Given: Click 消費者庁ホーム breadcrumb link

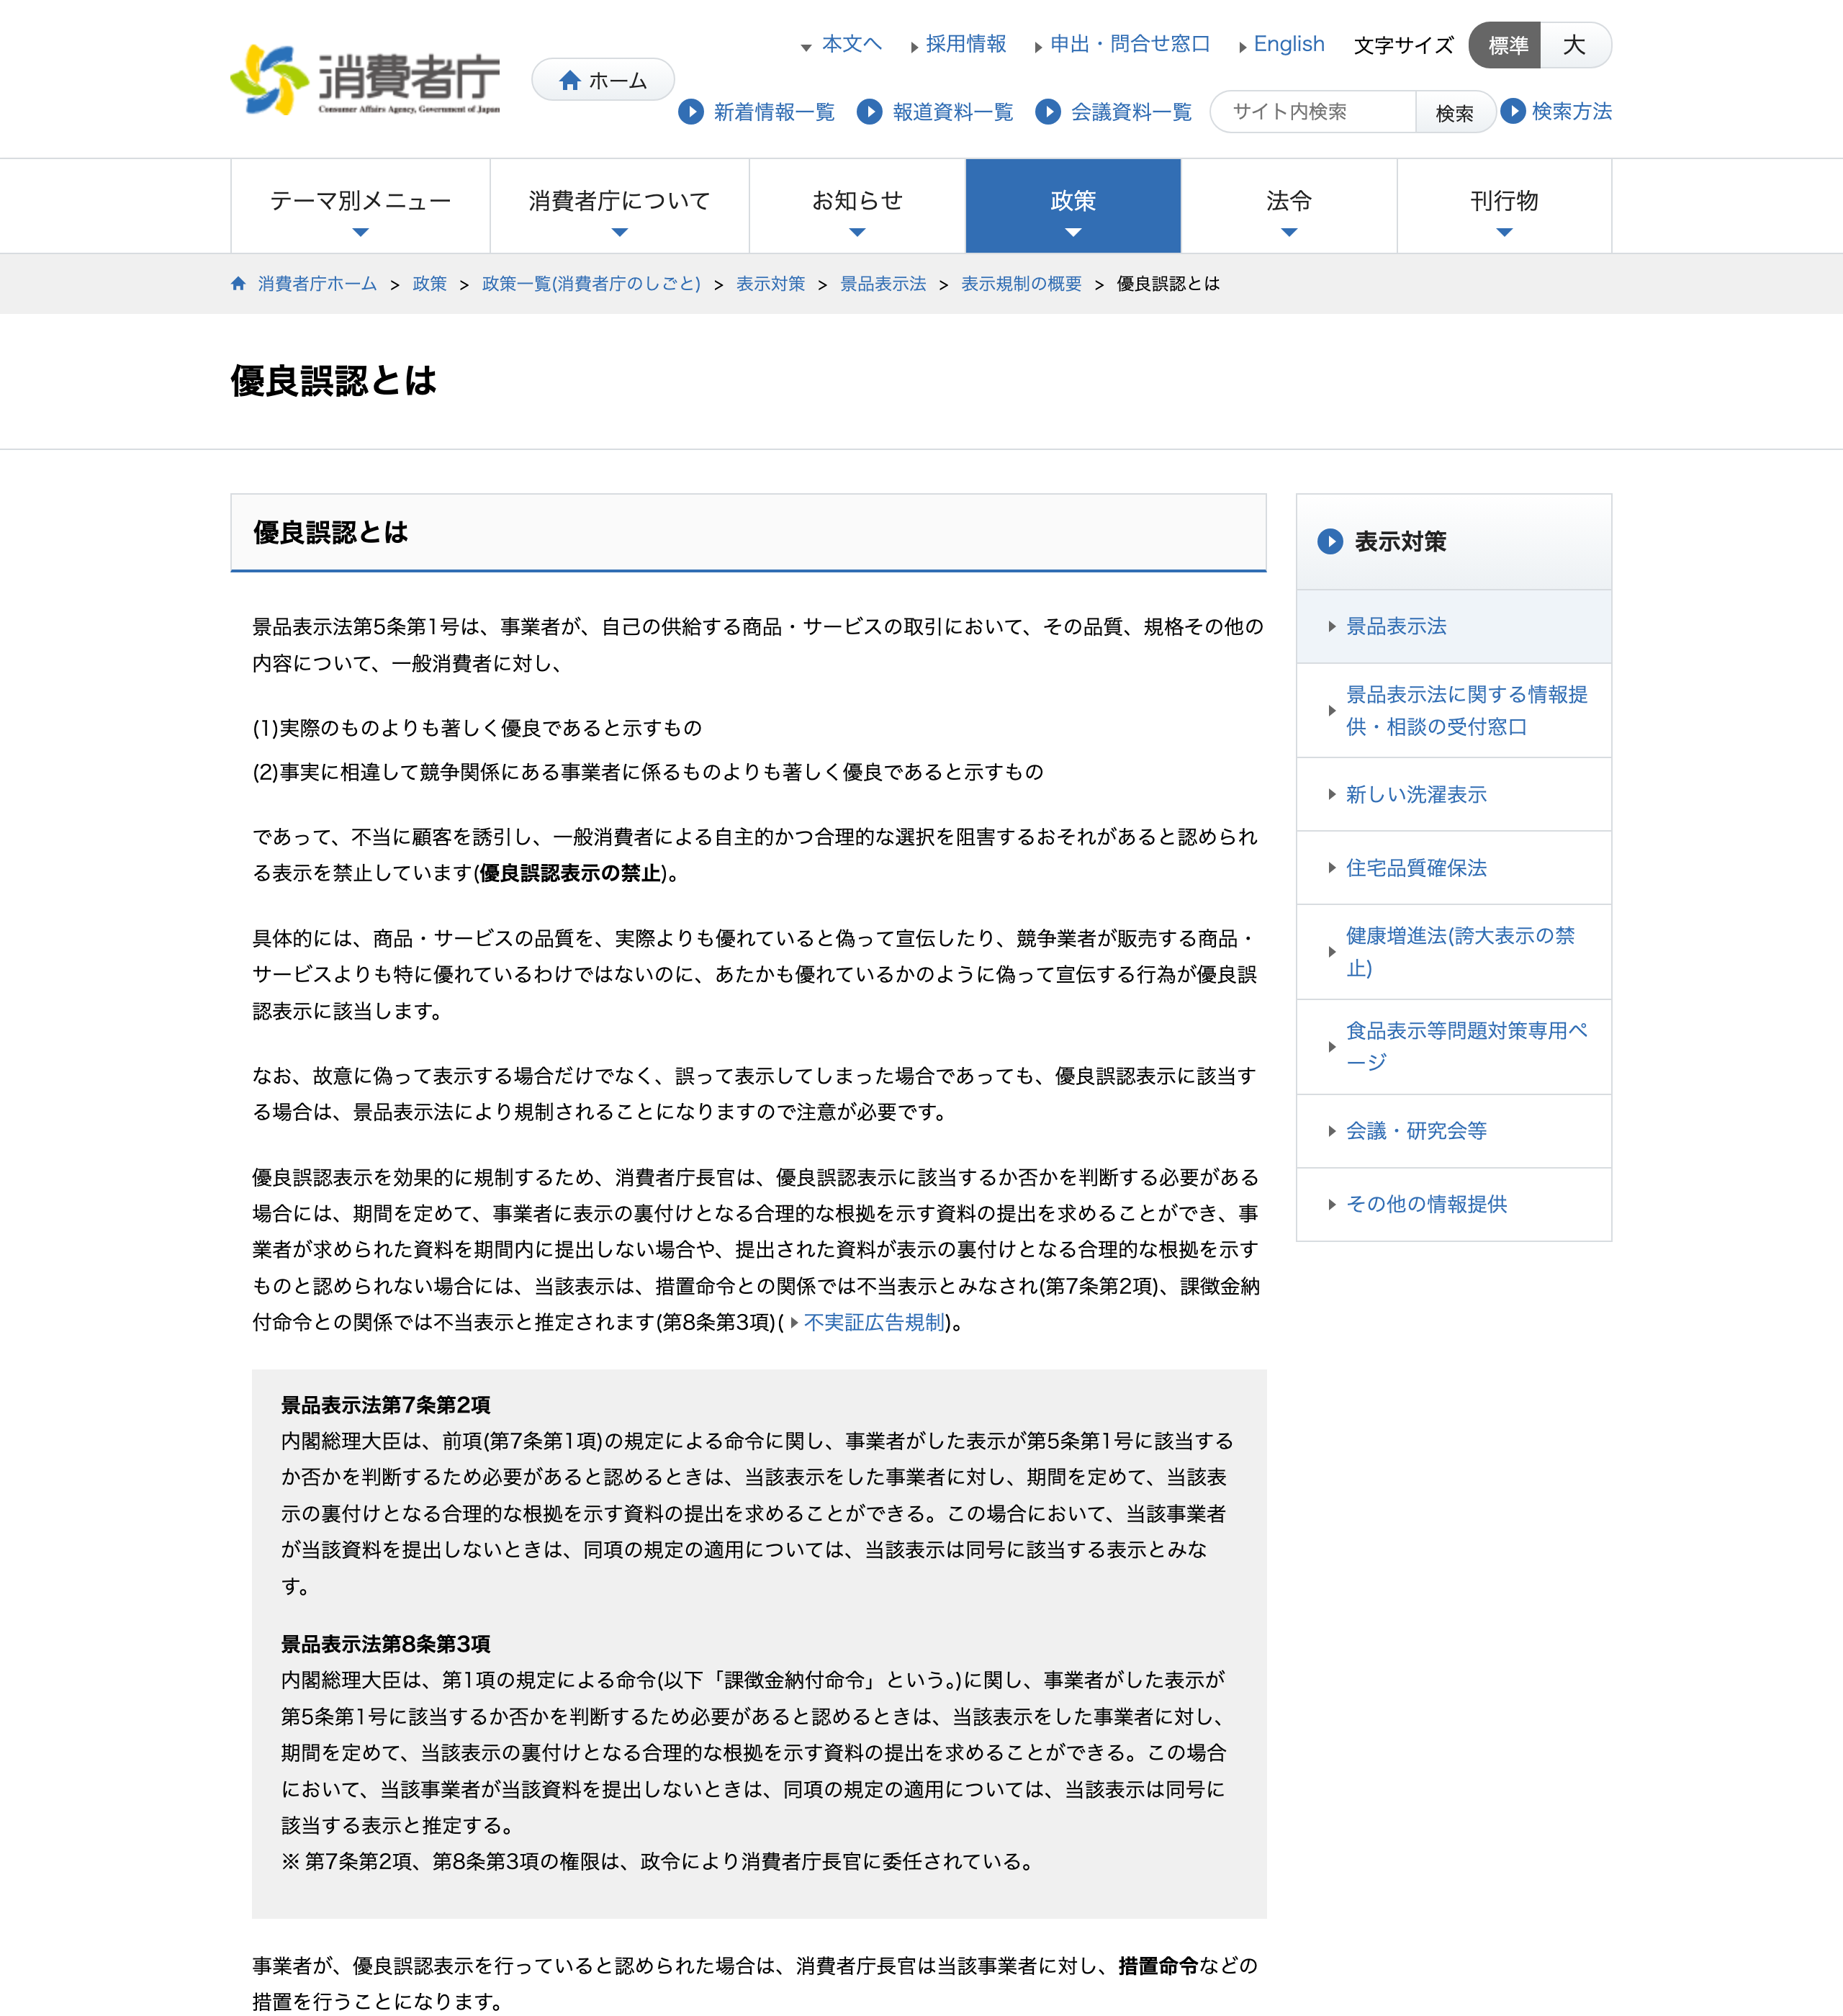Looking at the screenshot, I should (x=317, y=284).
